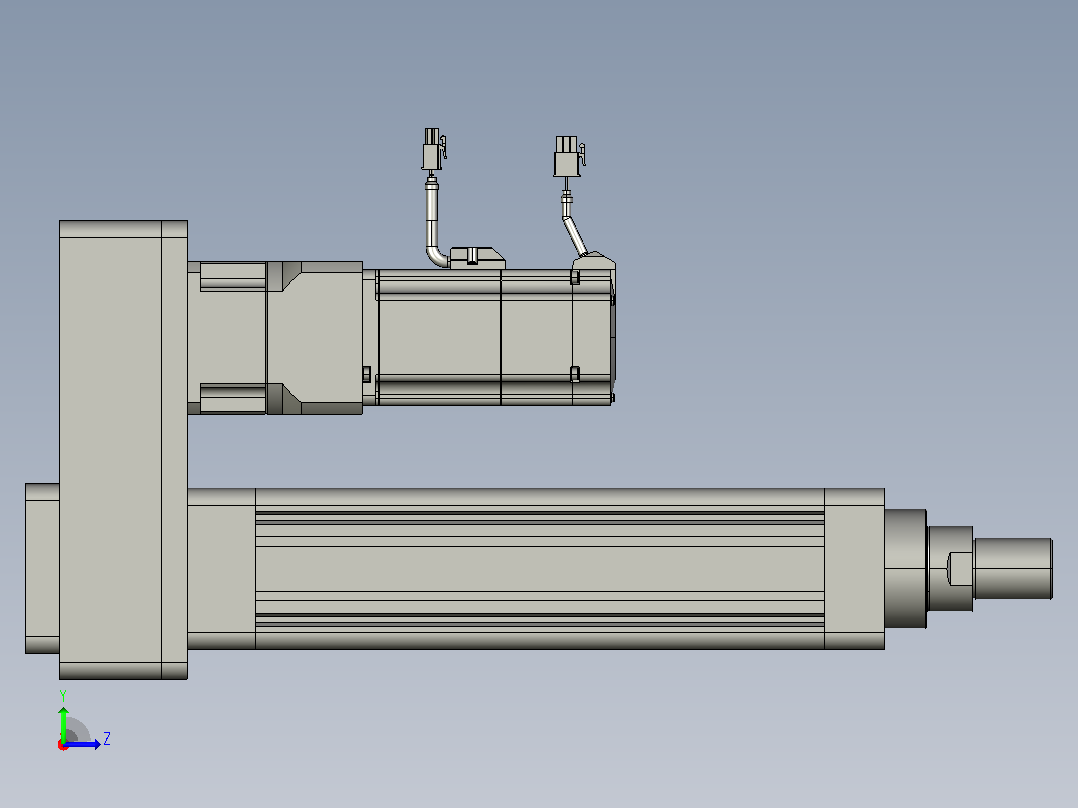Image resolution: width=1078 pixels, height=808 pixels.
Task: Click the green Y axis arrow
Action: 63,724
